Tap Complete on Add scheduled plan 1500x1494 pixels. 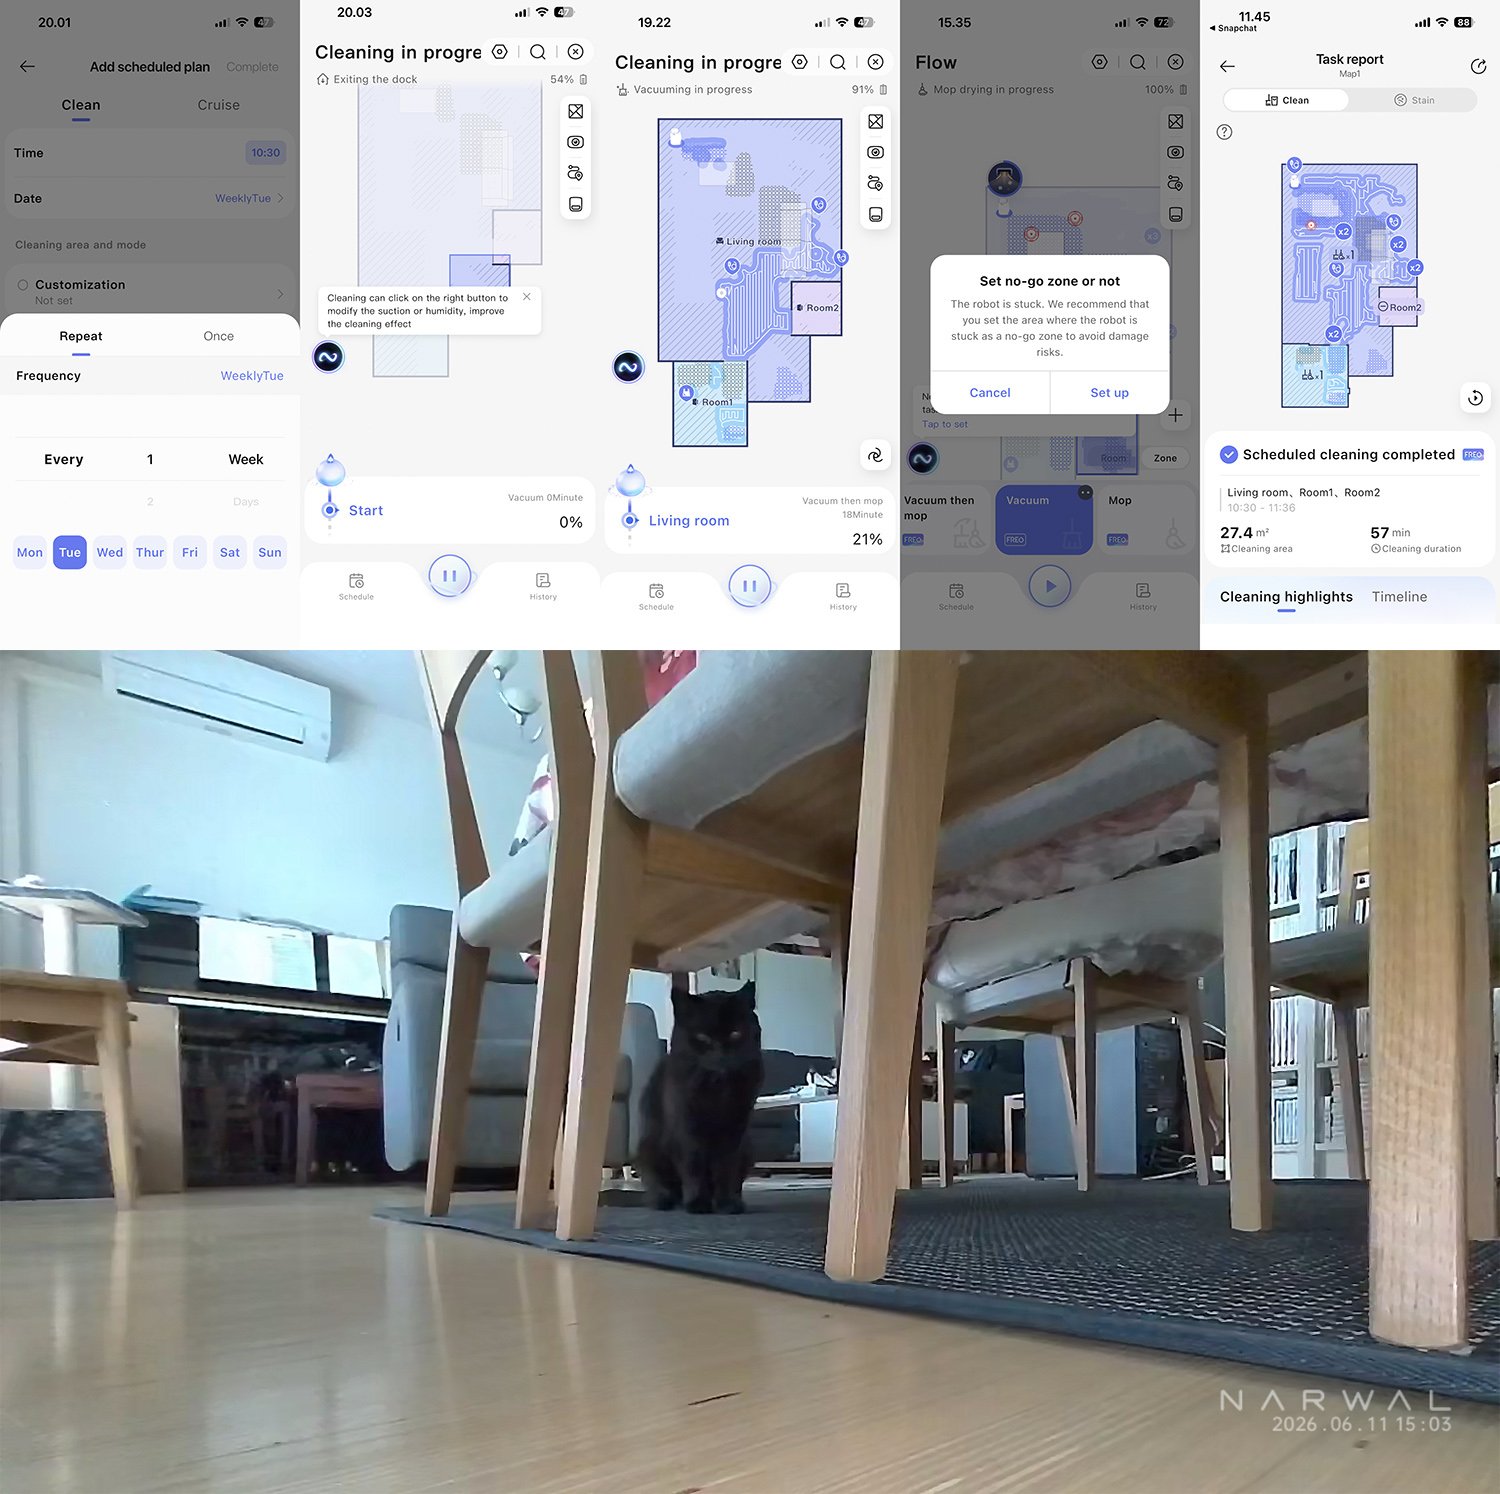tap(252, 67)
